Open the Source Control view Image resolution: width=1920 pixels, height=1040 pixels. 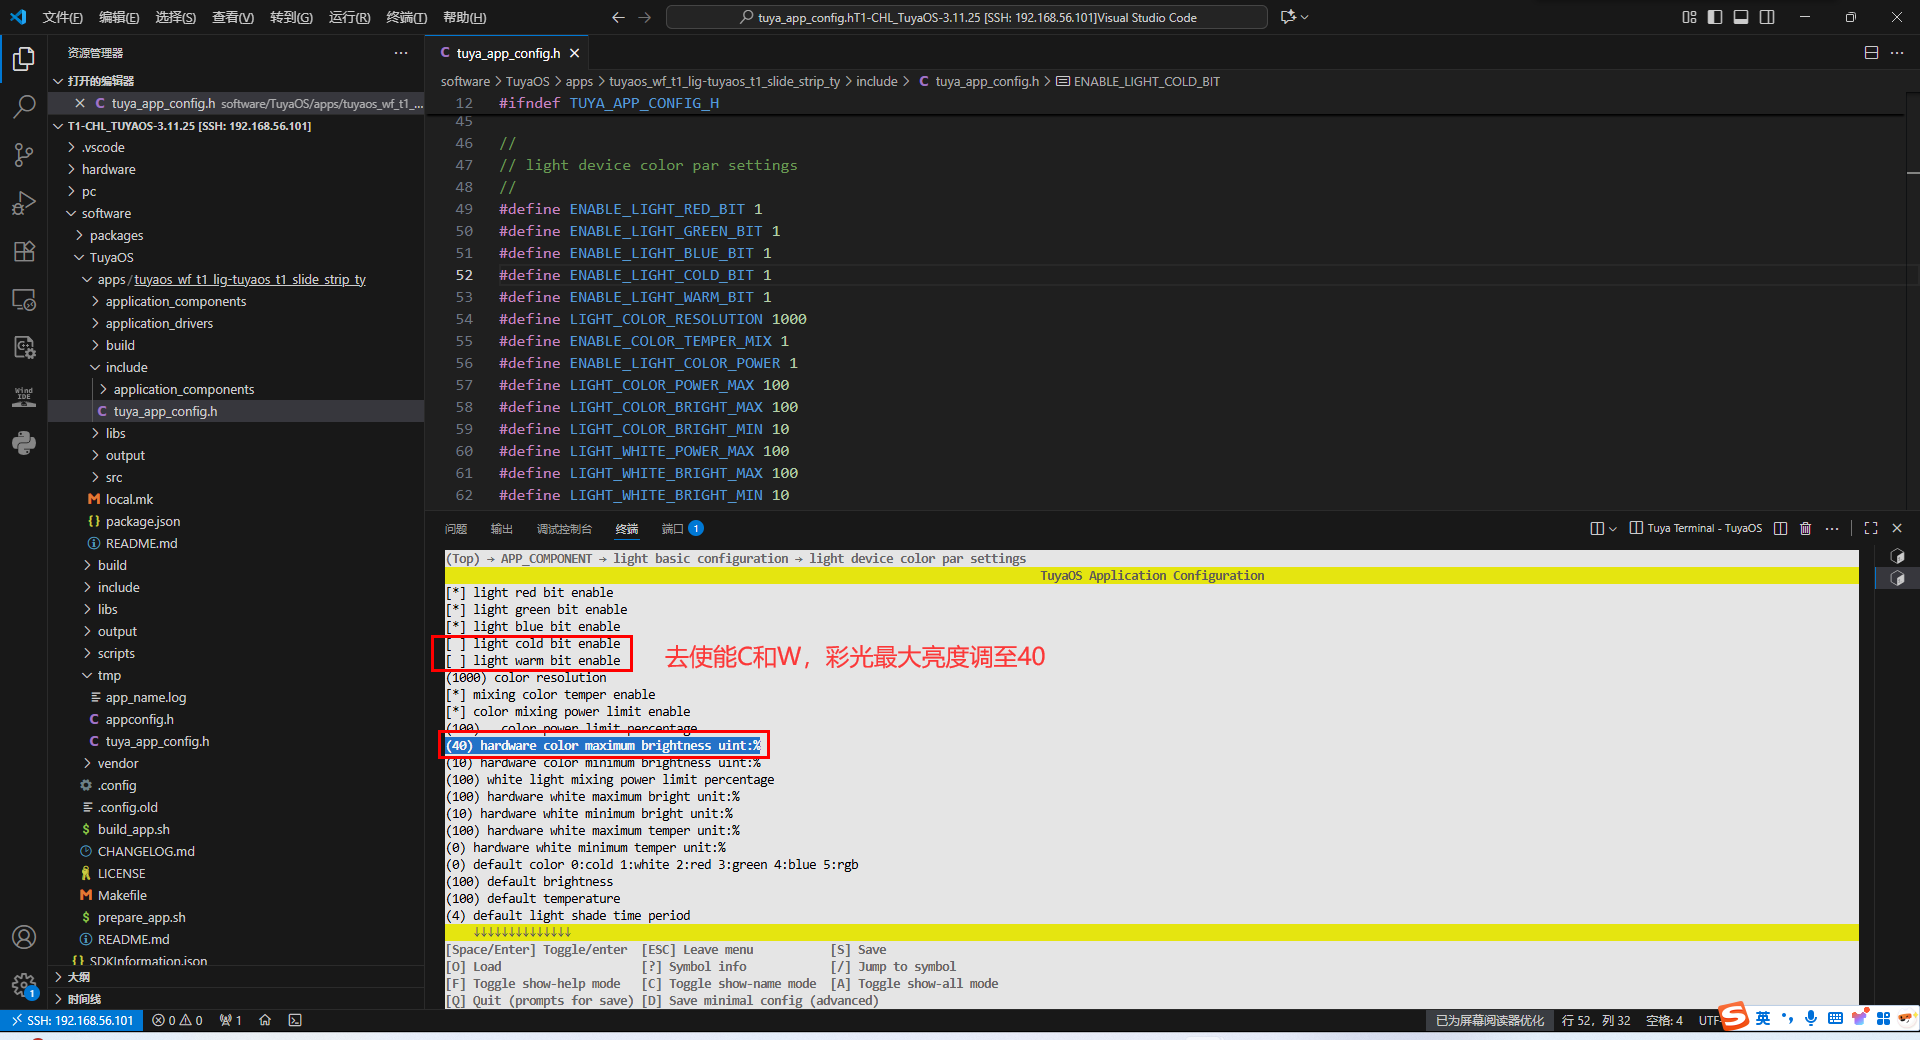24,154
